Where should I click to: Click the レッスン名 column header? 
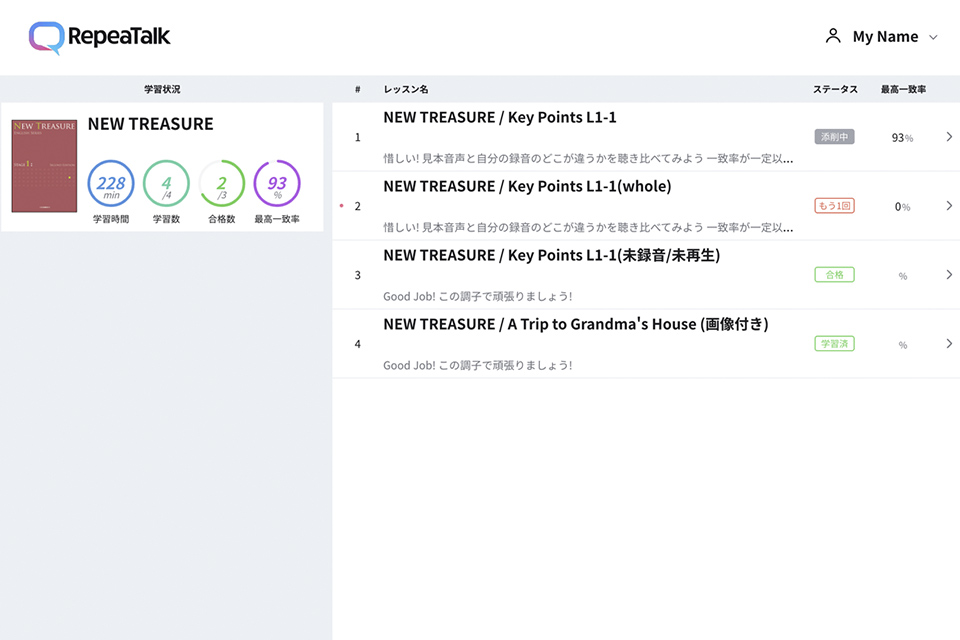pos(406,89)
